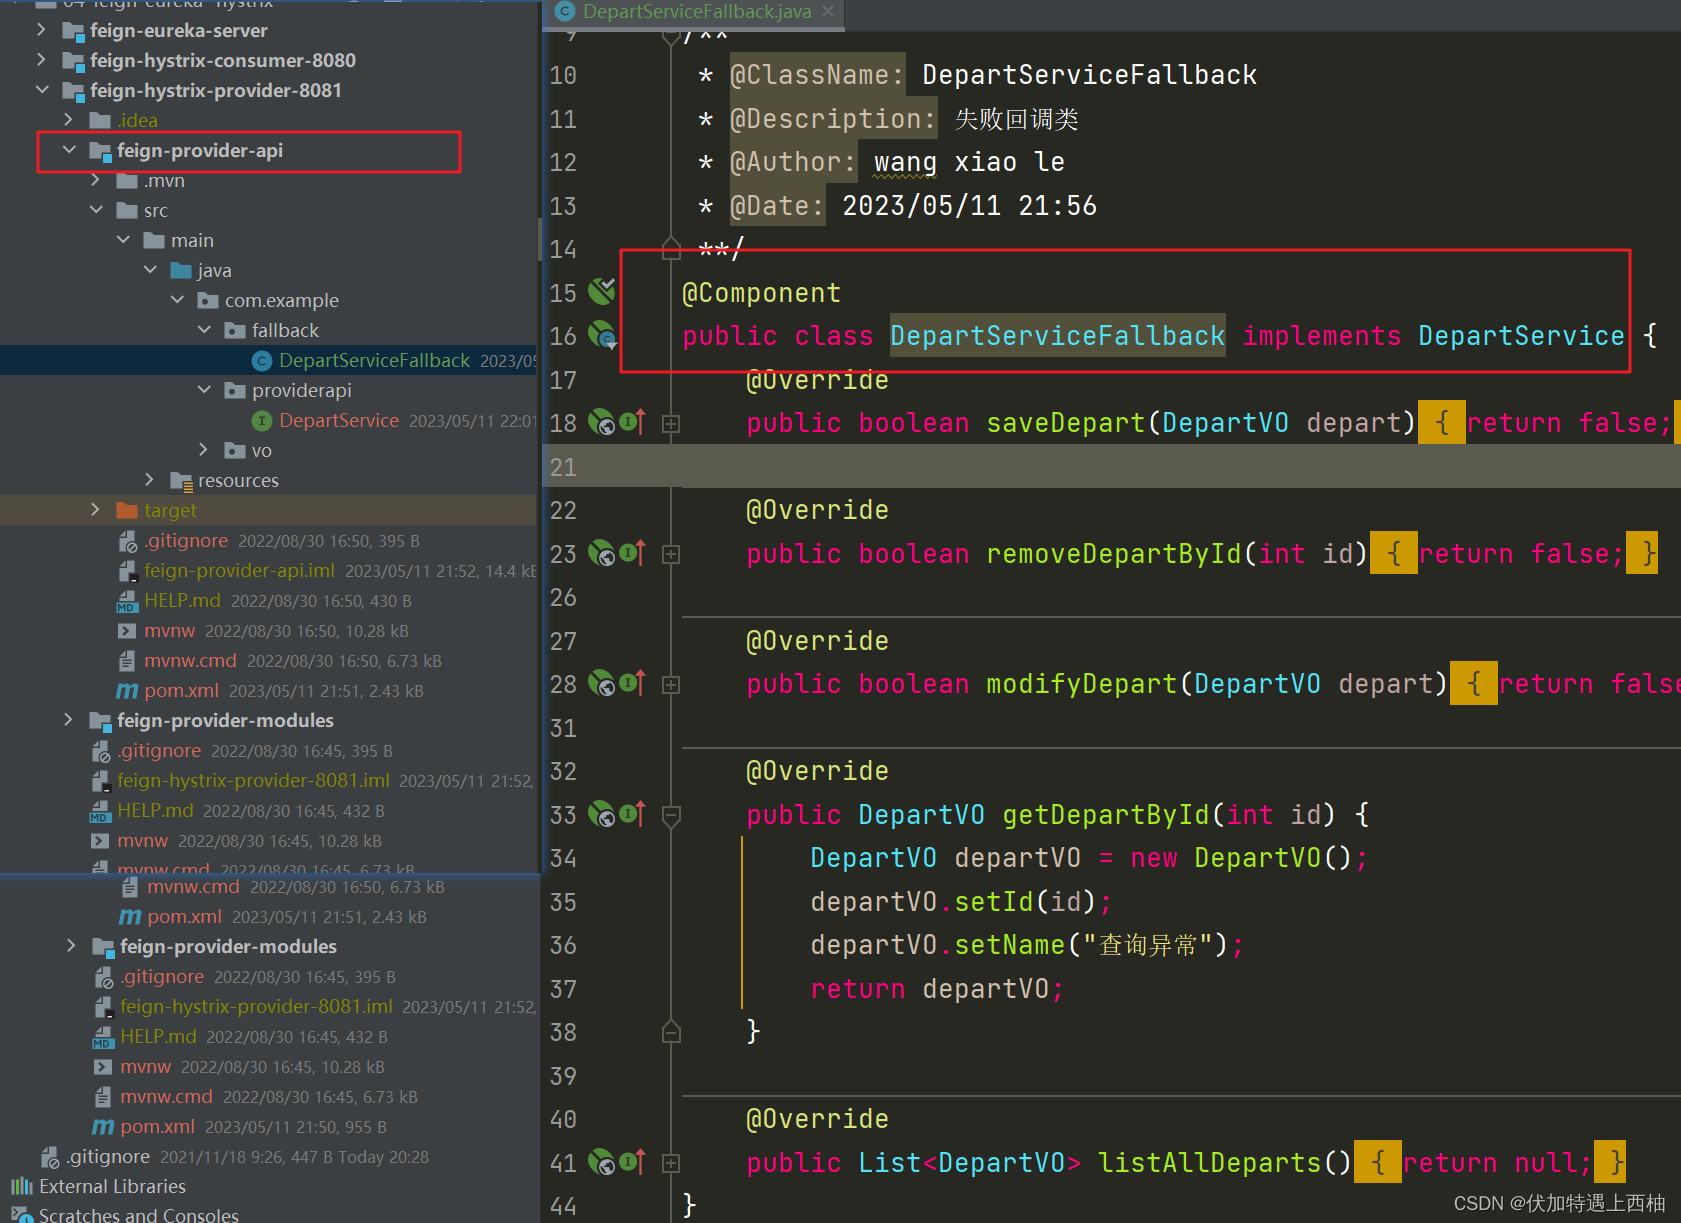Open the pom.xml sized 955 B
Viewport: 1681px width, 1223px height.
coord(157,1126)
